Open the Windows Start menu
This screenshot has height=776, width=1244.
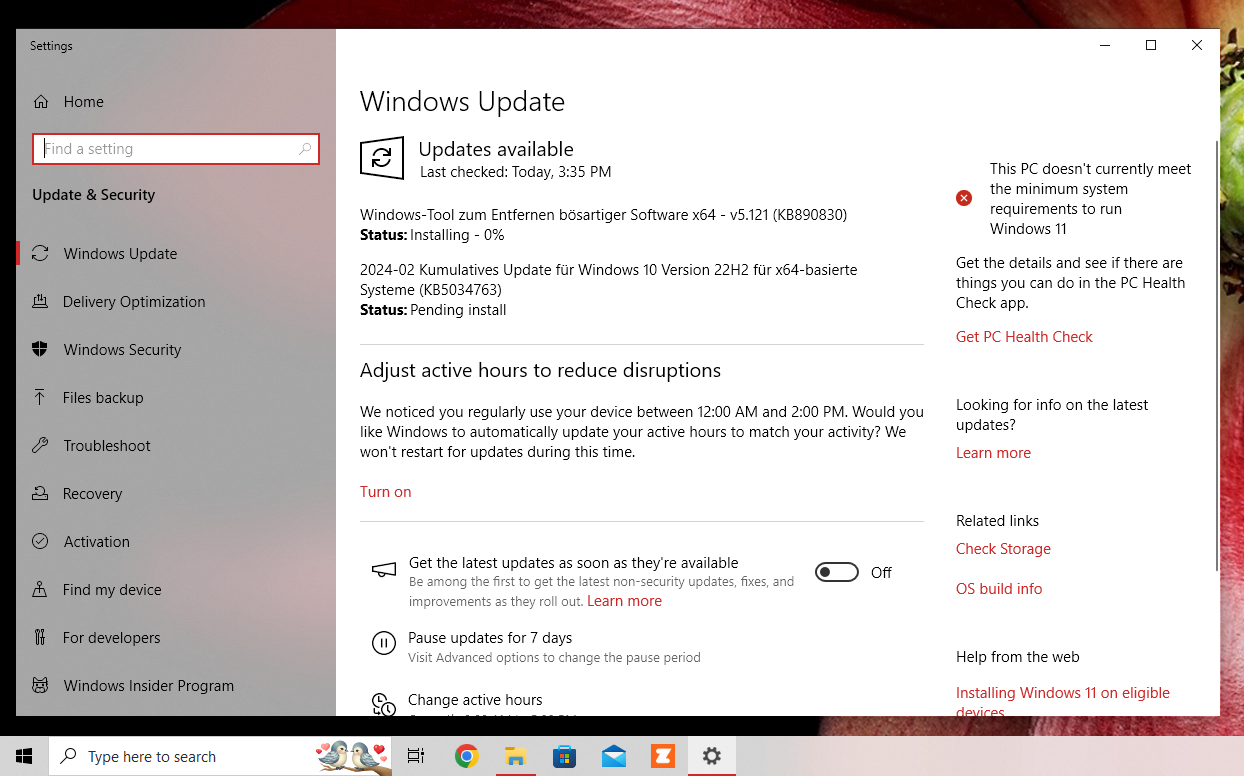coord(24,757)
